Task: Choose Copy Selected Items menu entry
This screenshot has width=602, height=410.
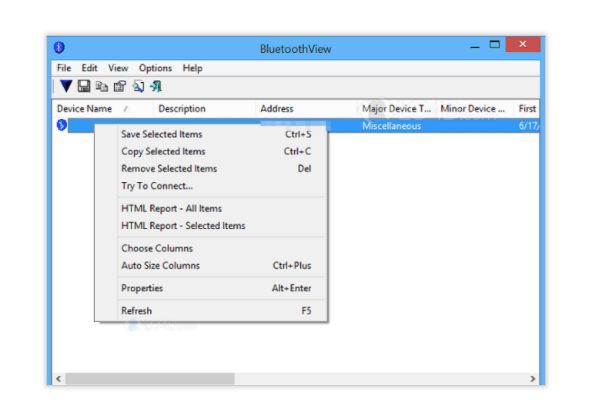Action: point(211,151)
